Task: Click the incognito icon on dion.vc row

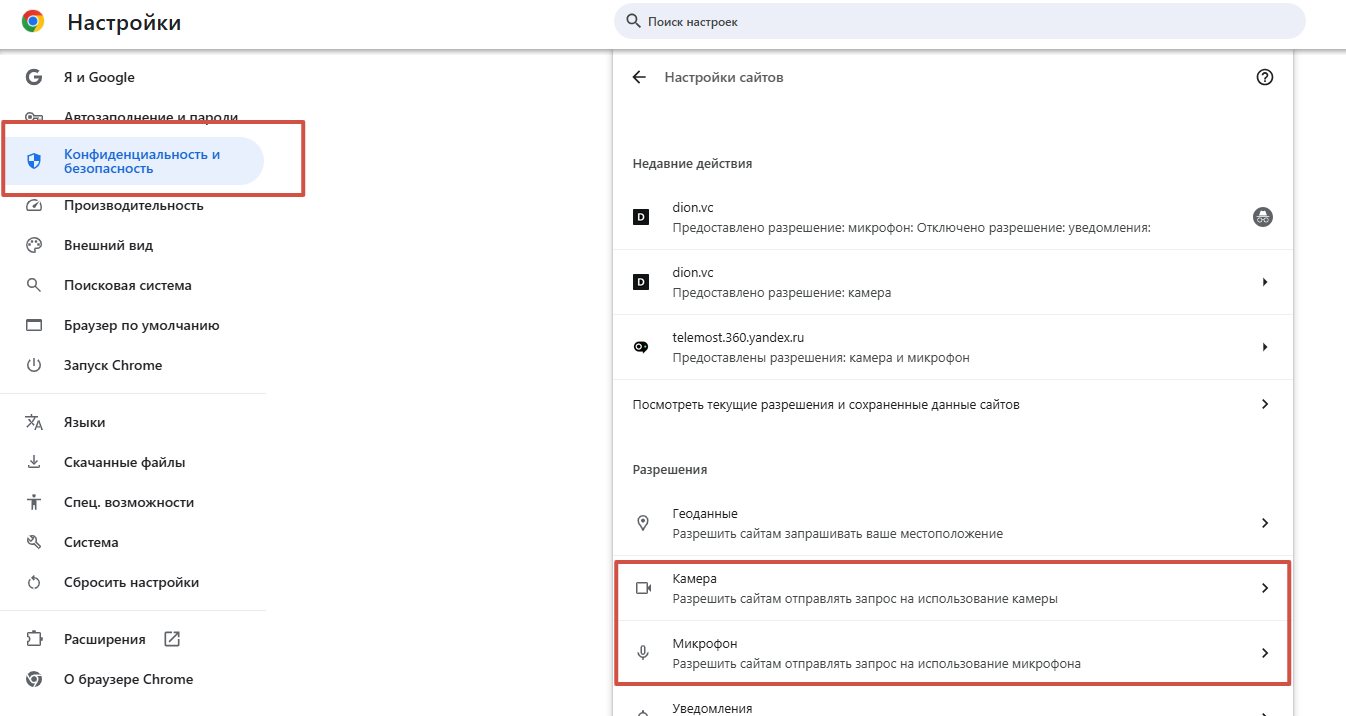Action: coord(1263,217)
